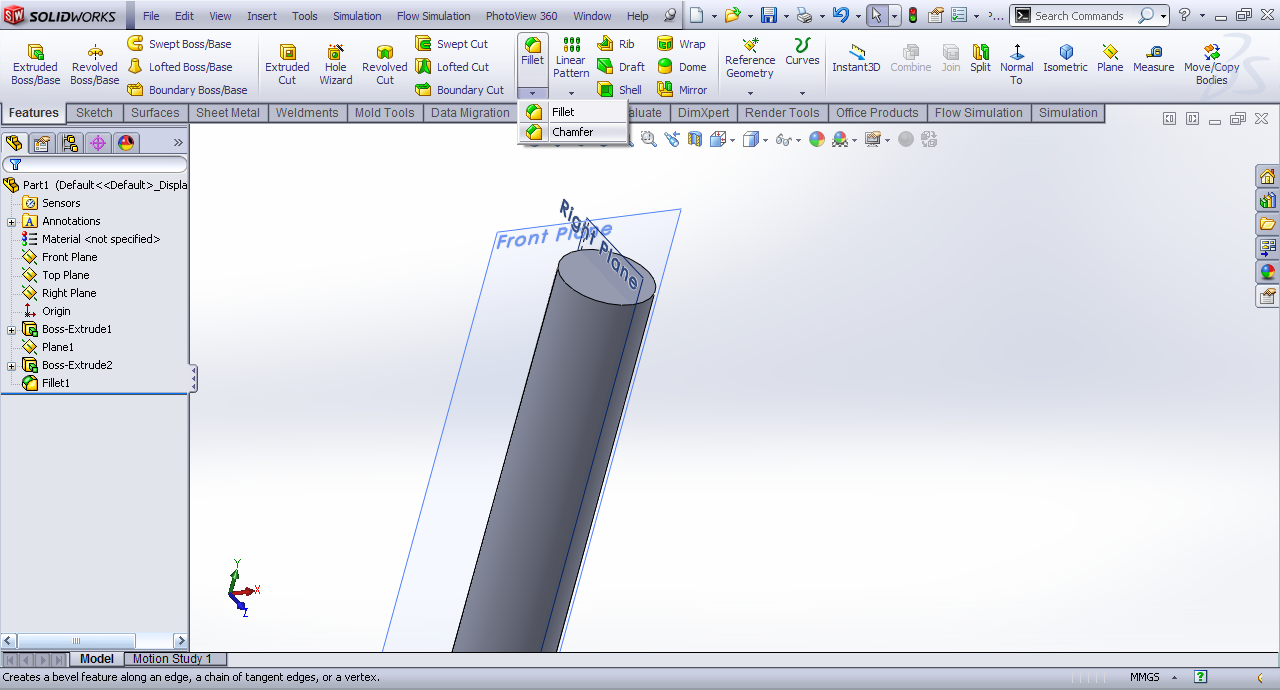
Task: Click the Move/Copy Bodies tool
Action: pos(1211,65)
